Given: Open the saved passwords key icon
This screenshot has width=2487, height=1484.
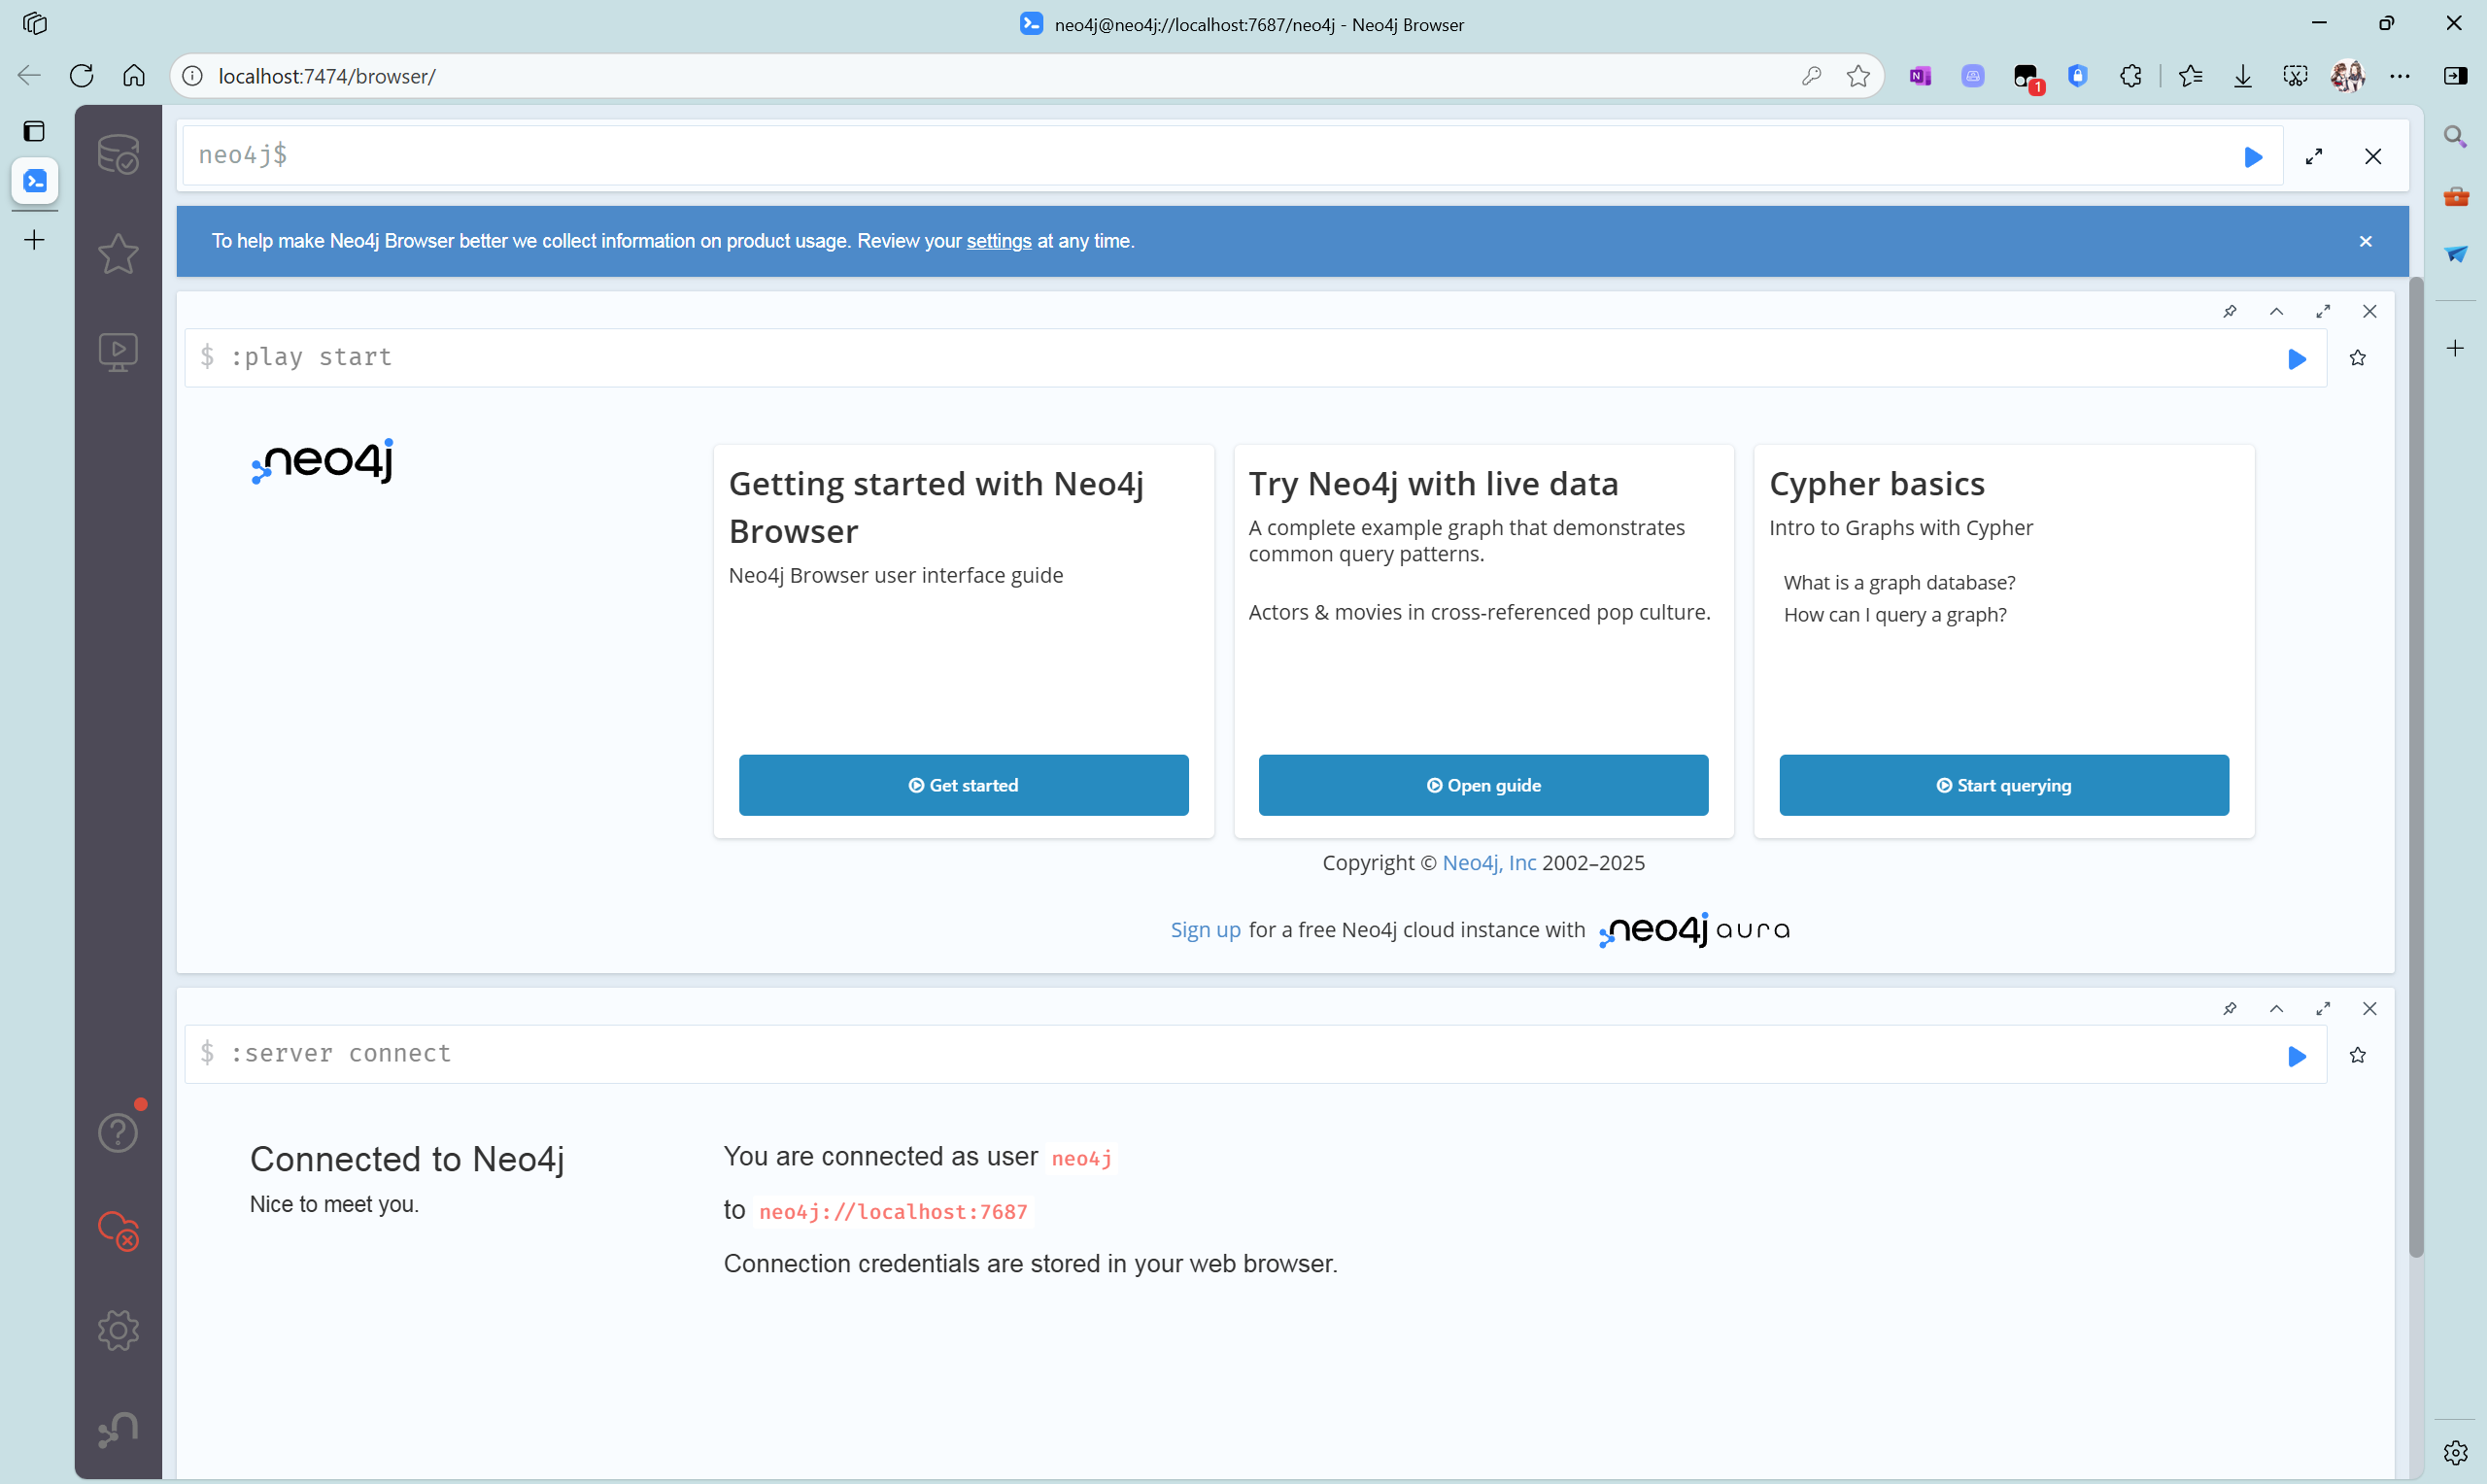Looking at the screenshot, I should tap(1811, 76).
